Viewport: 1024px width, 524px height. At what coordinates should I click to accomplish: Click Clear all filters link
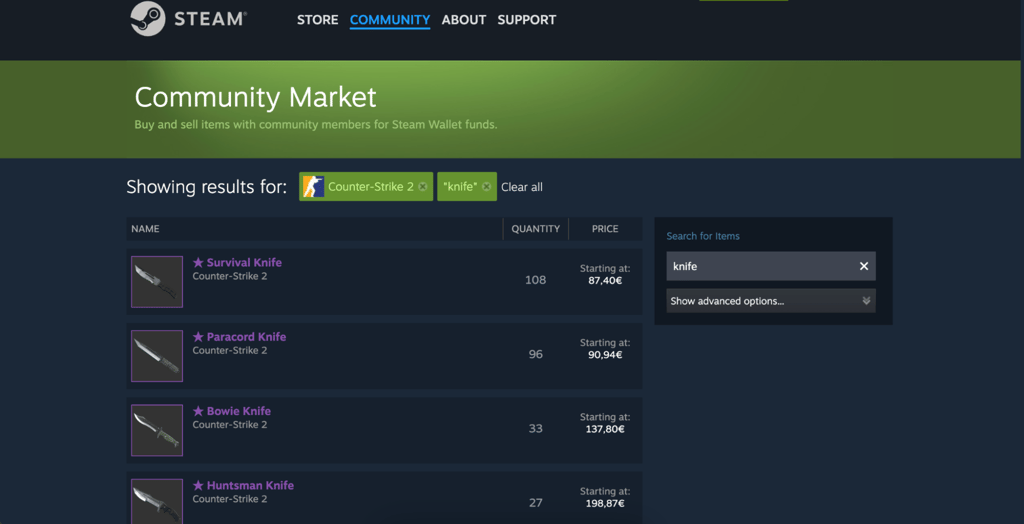(x=522, y=188)
